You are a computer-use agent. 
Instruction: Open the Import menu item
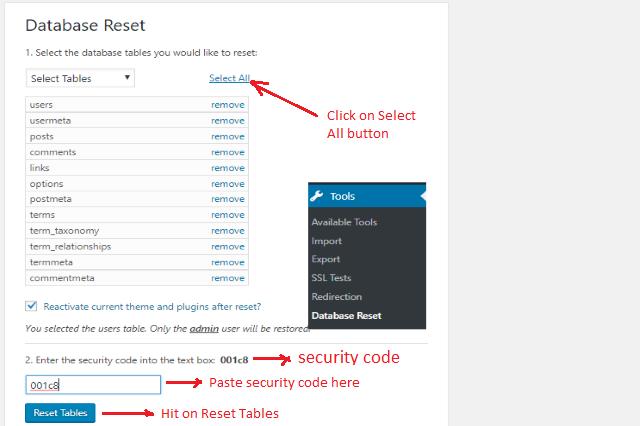click(327, 241)
